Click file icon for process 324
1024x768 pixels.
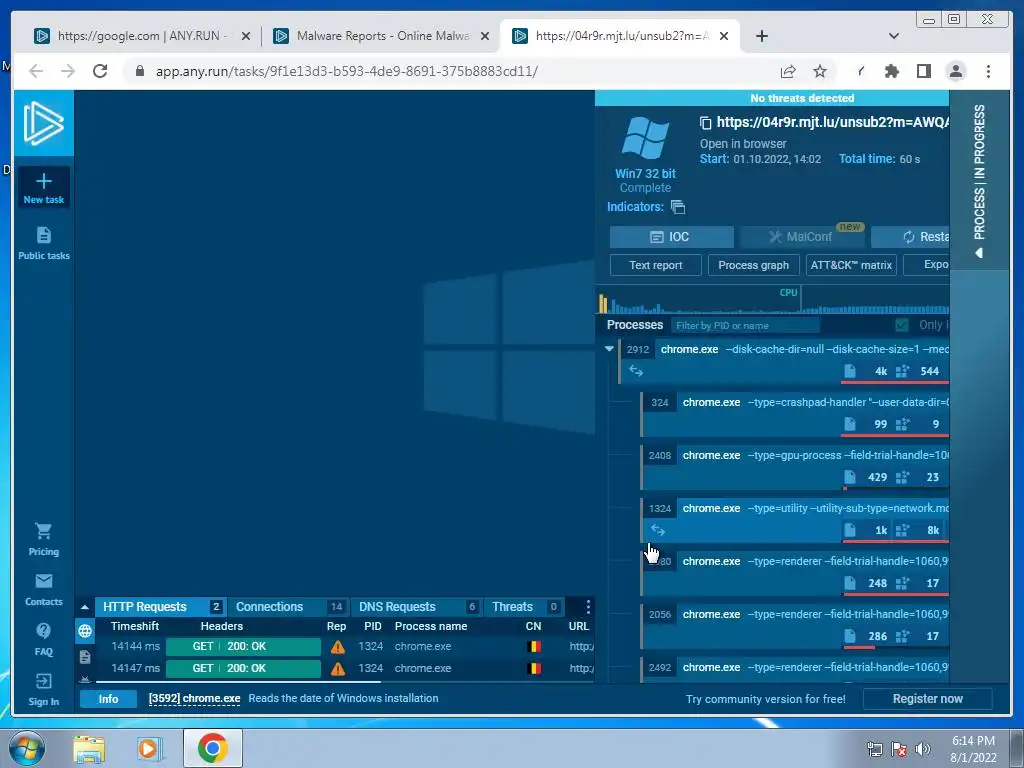pos(850,424)
